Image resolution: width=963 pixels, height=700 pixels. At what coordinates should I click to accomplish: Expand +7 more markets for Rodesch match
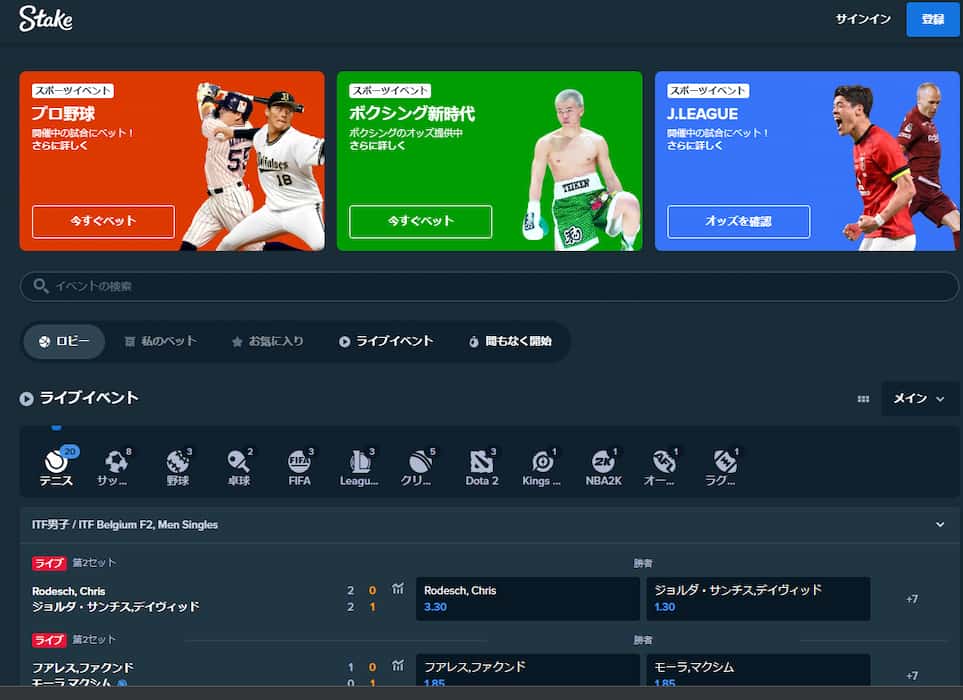coord(912,599)
